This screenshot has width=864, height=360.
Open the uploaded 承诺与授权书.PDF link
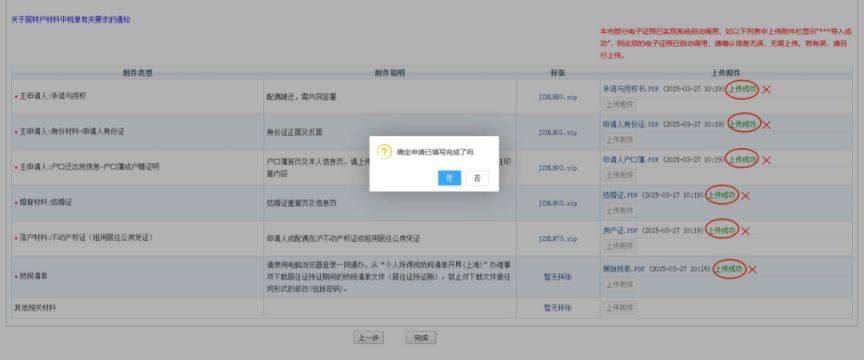[x=631, y=89]
